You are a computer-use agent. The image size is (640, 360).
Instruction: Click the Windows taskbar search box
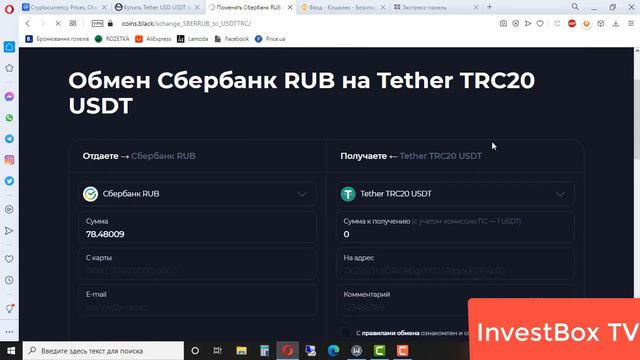103,351
